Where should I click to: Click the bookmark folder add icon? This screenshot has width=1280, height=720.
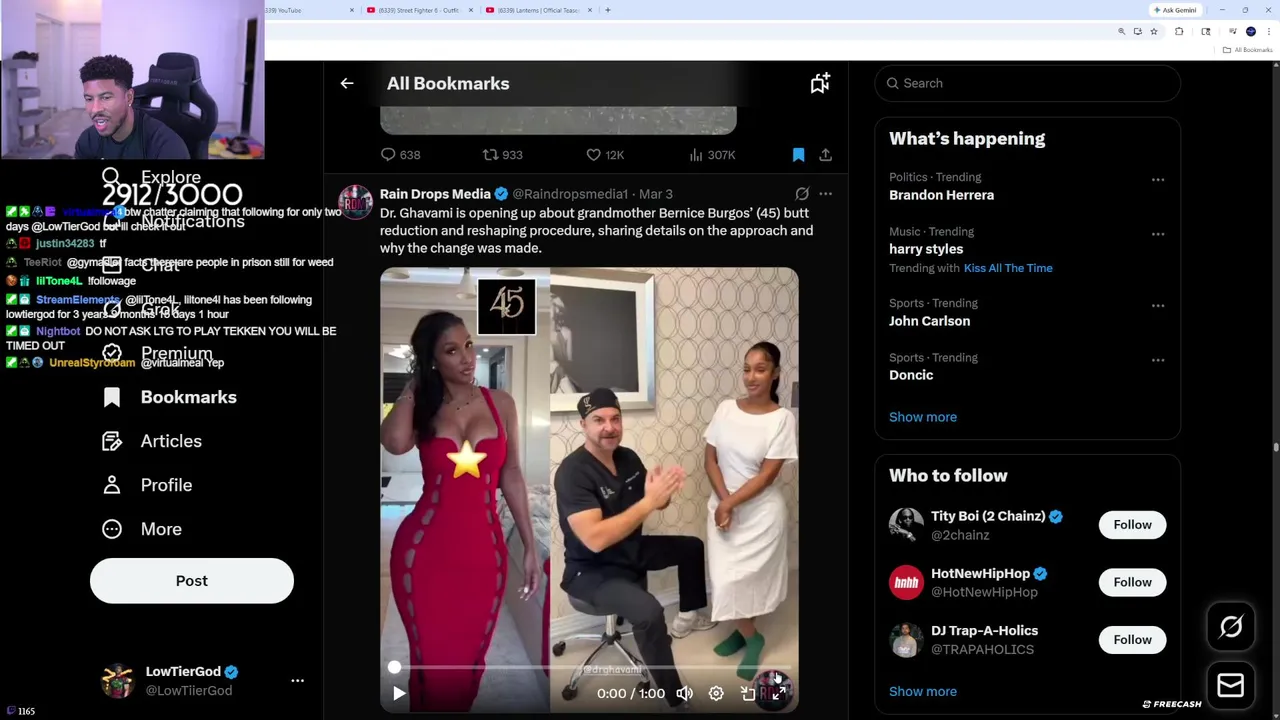coord(820,84)
